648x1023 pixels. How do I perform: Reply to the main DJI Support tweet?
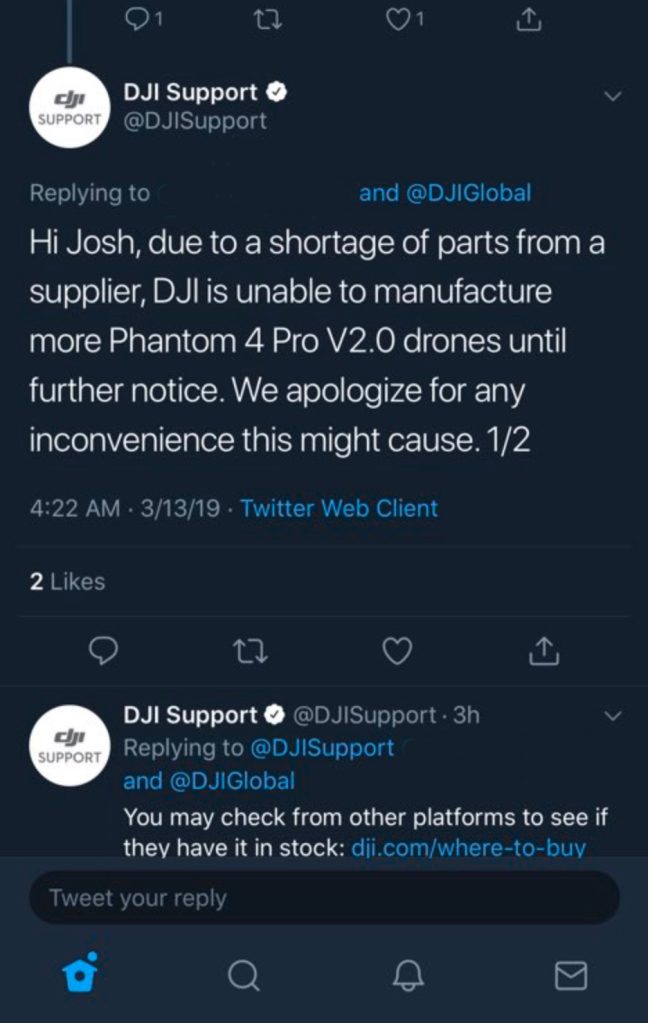click(x=104, y=651)
